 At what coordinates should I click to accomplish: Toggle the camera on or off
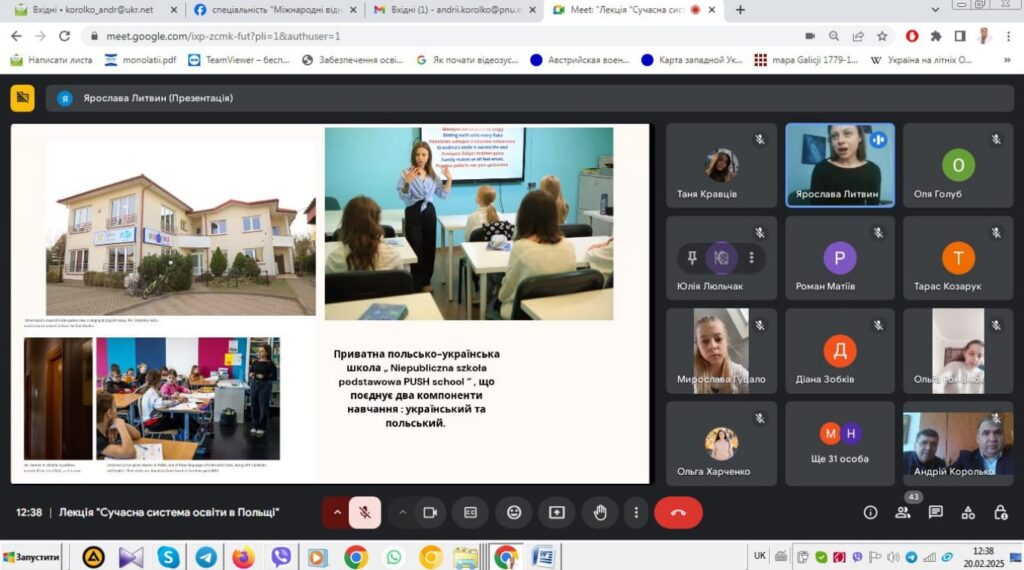pos(430,512)
